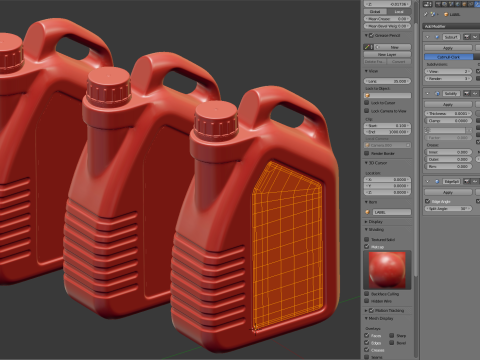Screen dimensions: 480x360
Task: Enable Lock to Cursor checkbox
Action: pos(367,103)
